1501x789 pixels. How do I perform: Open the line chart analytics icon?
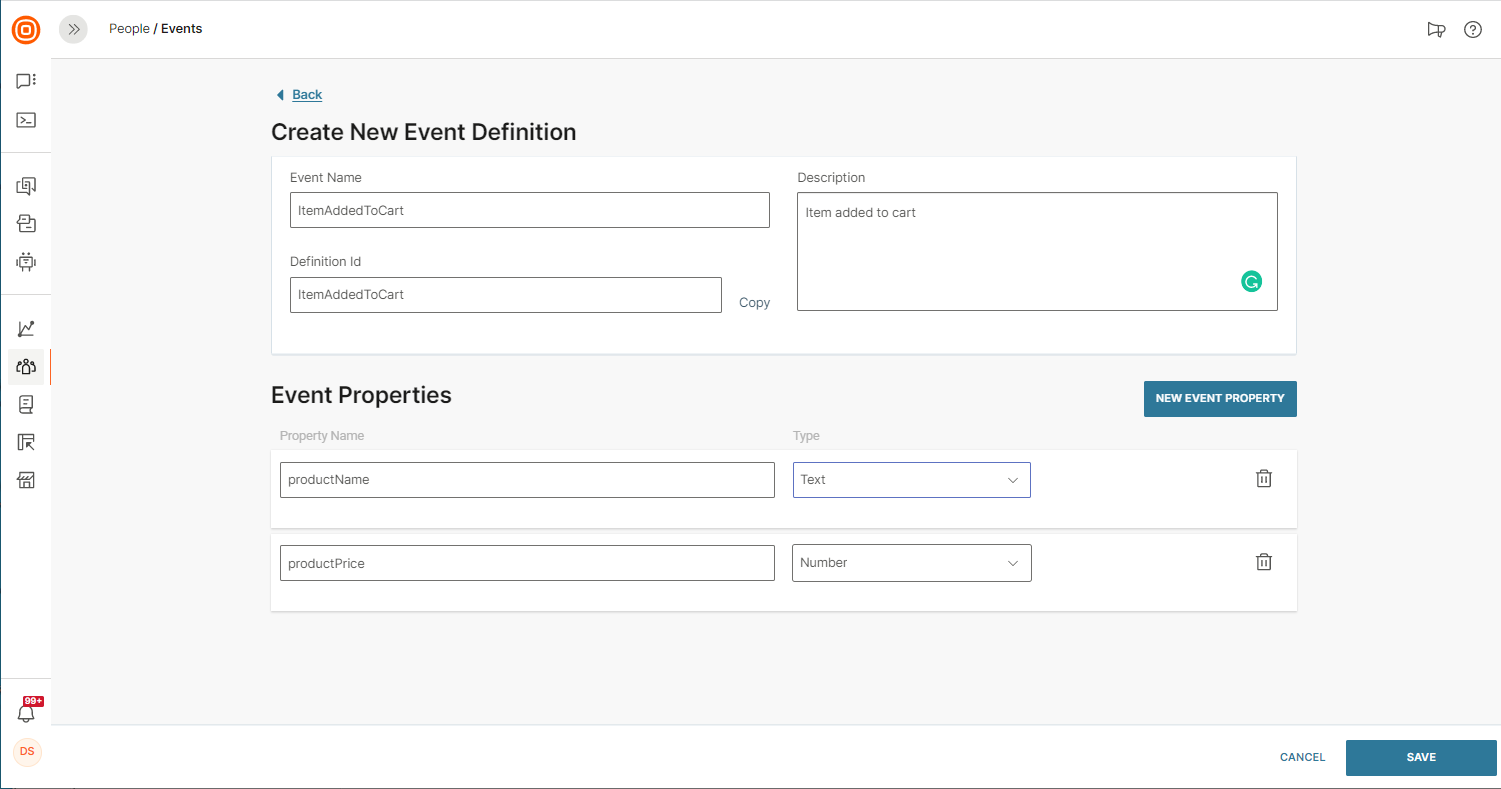coord(26,328)
